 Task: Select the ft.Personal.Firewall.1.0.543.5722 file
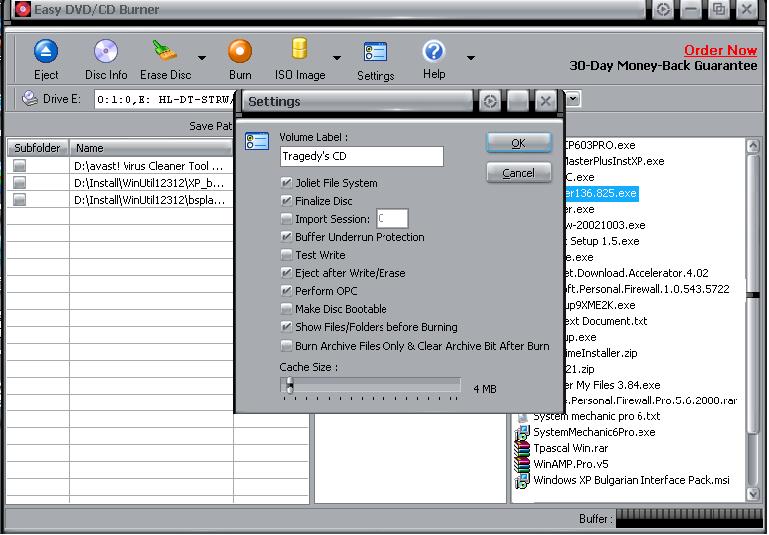point(647,289)
